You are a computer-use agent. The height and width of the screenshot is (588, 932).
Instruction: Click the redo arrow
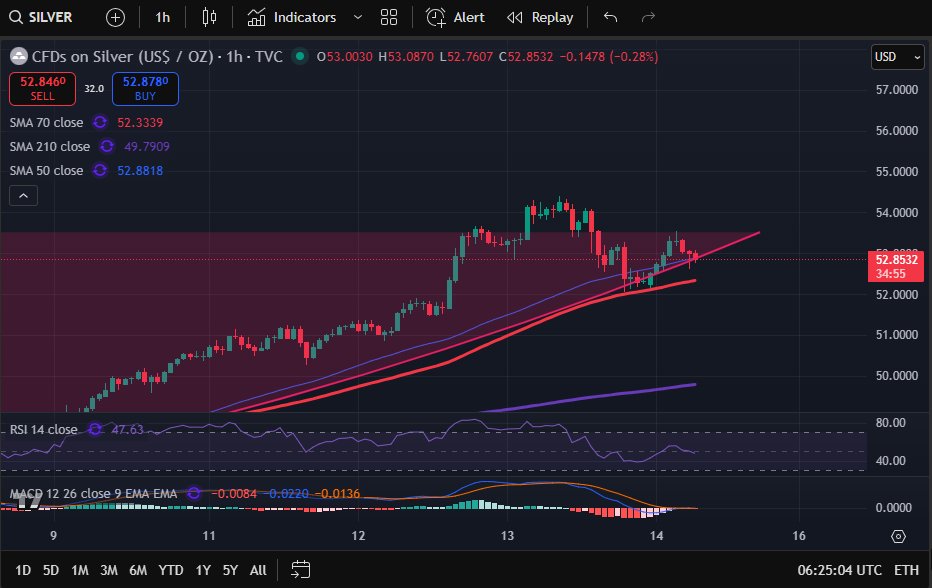648,17
